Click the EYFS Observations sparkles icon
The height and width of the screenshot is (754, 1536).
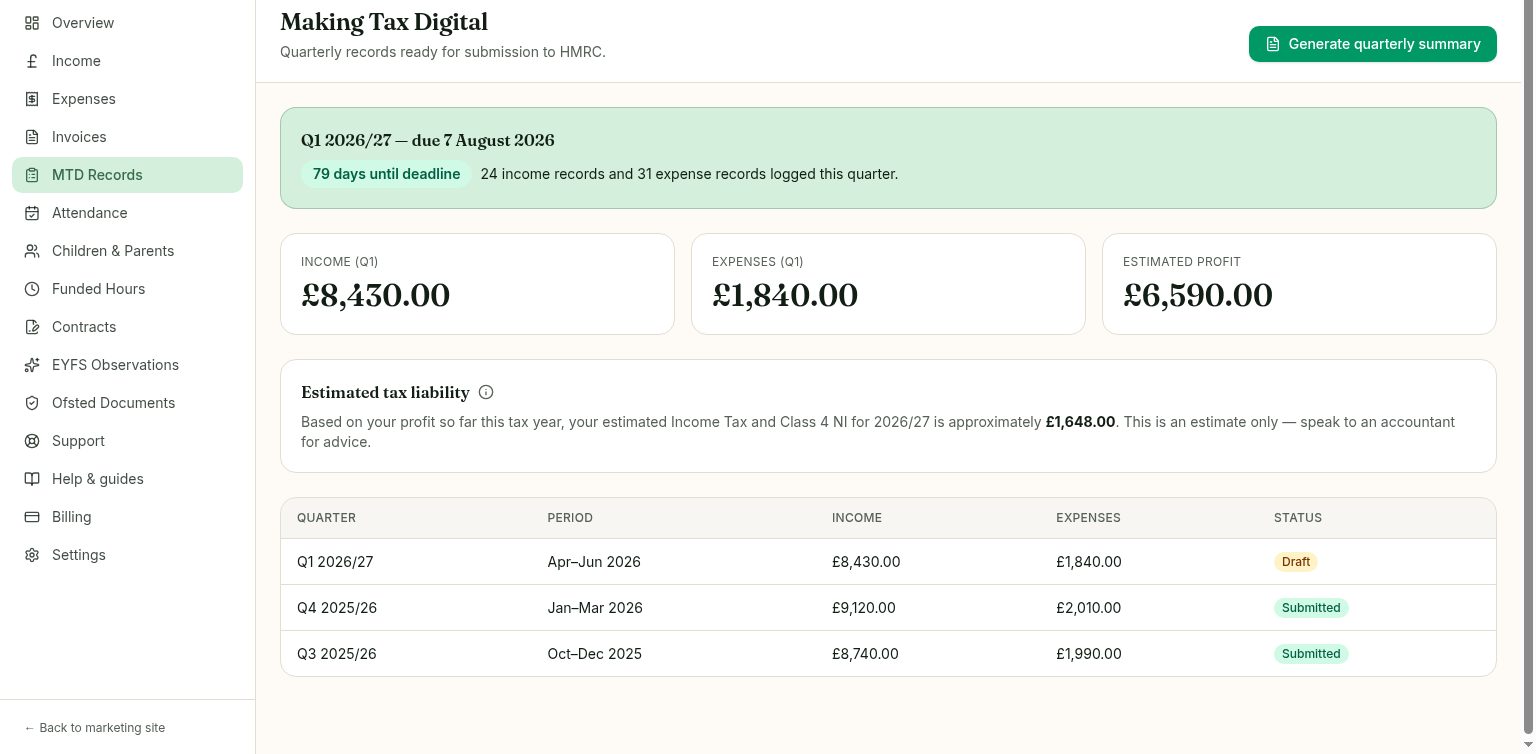pos(32,365)
